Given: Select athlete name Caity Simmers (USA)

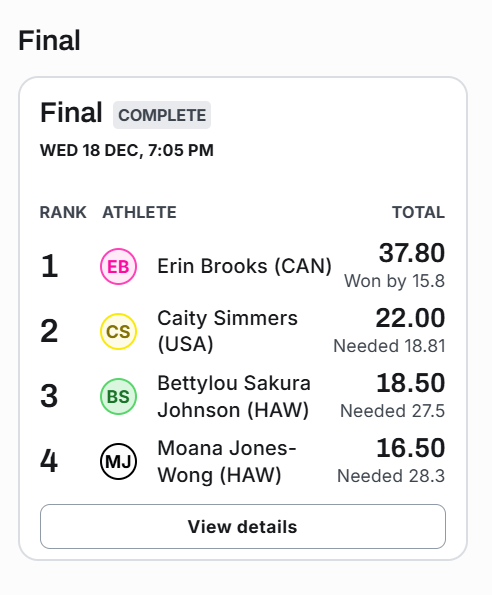Looking at the screenshot, I should point(227,331).
